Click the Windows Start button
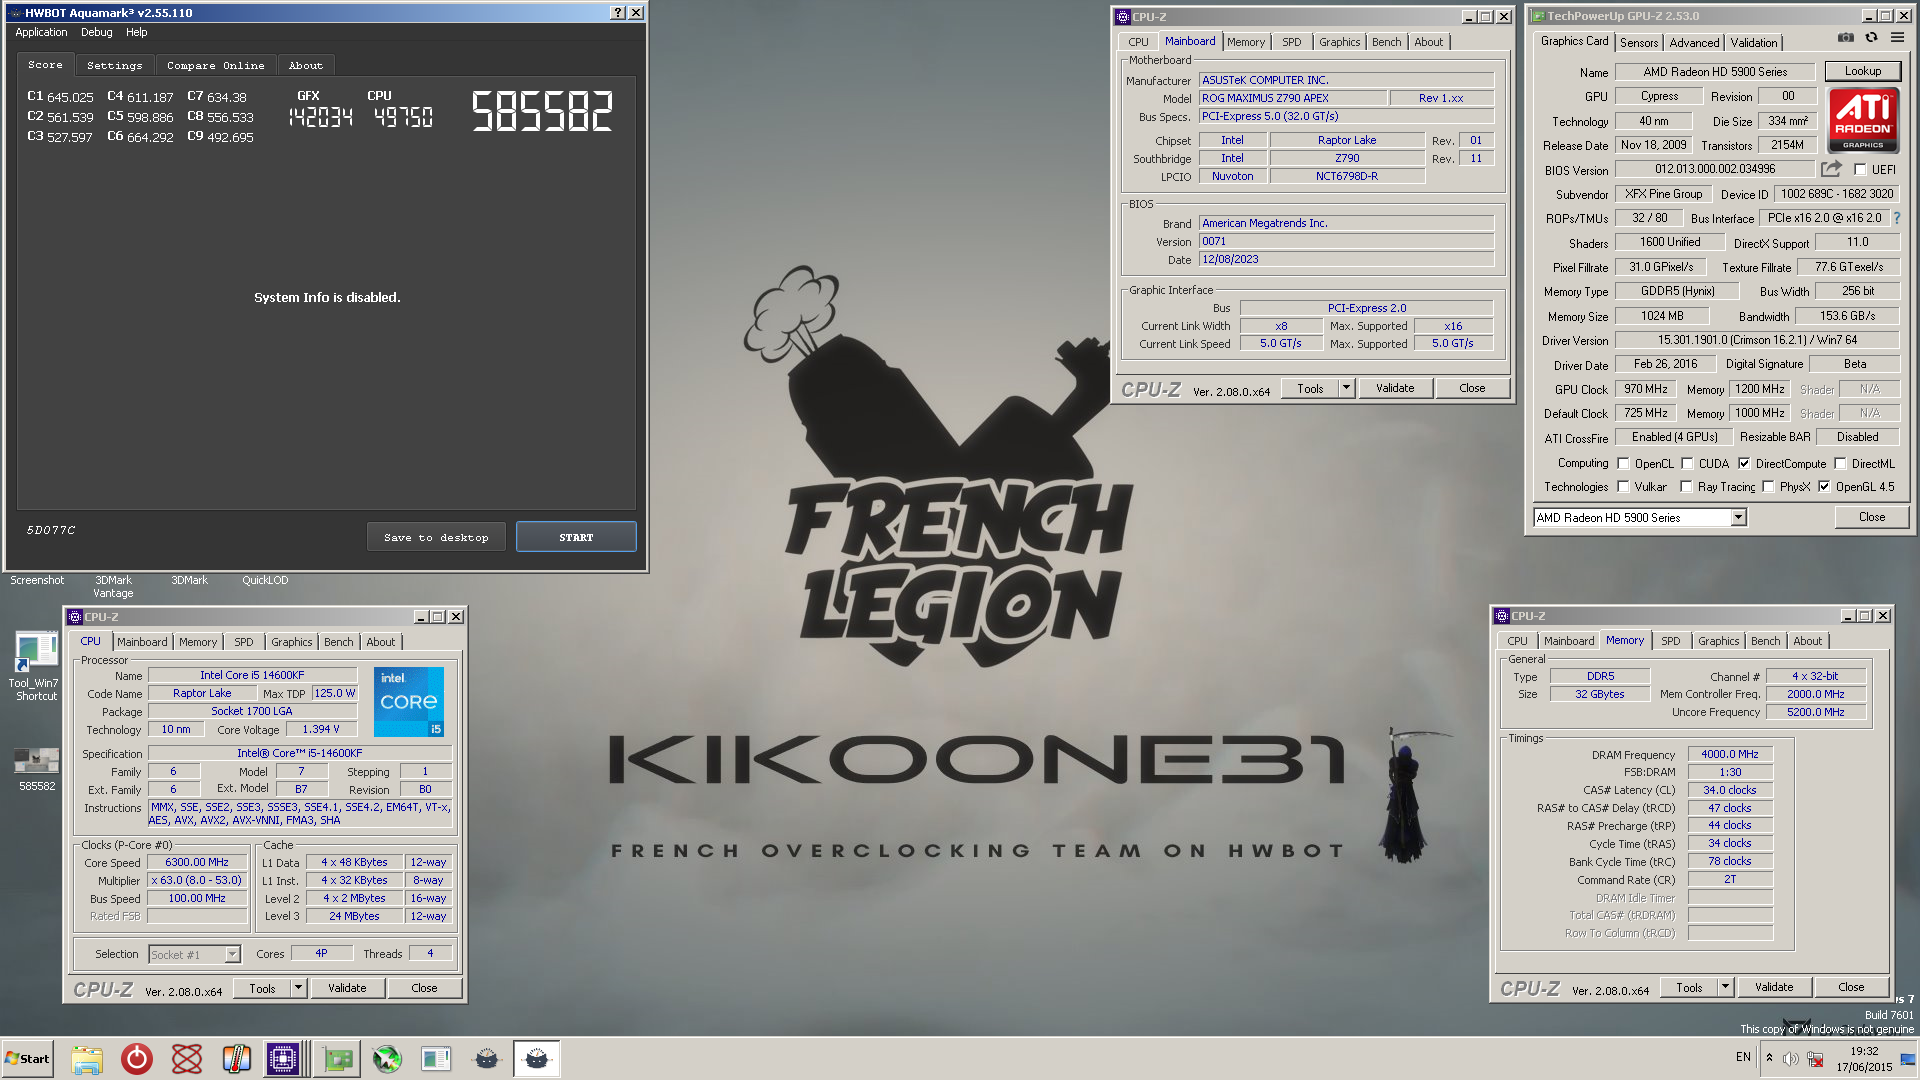 click(27, 1059)
